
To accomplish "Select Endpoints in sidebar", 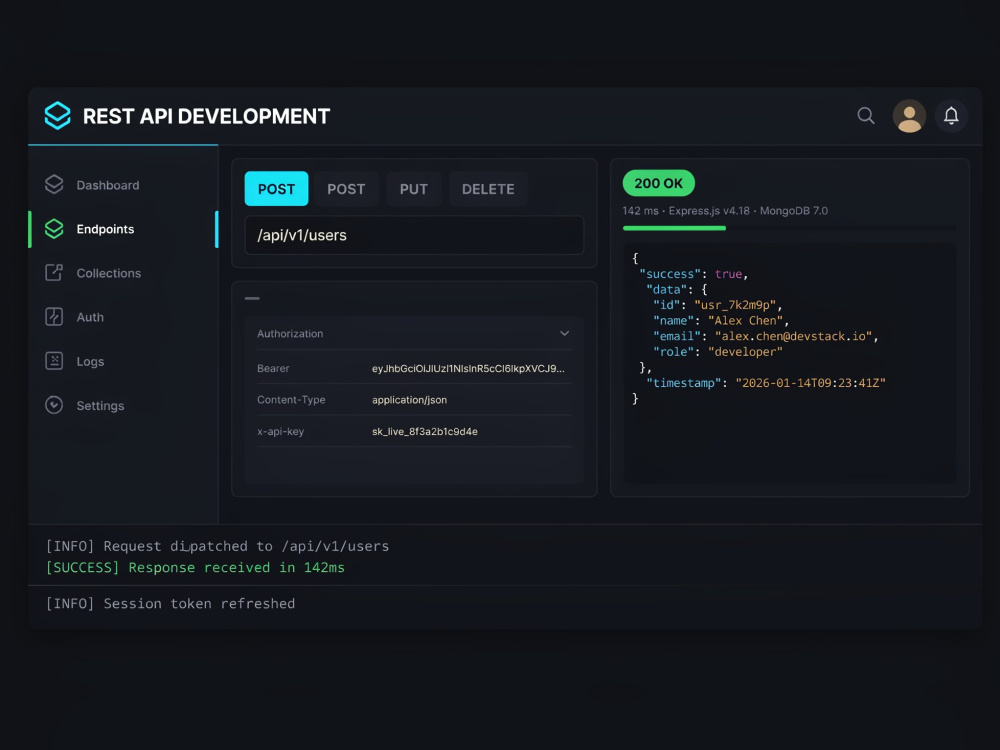I will click(105, 229).
